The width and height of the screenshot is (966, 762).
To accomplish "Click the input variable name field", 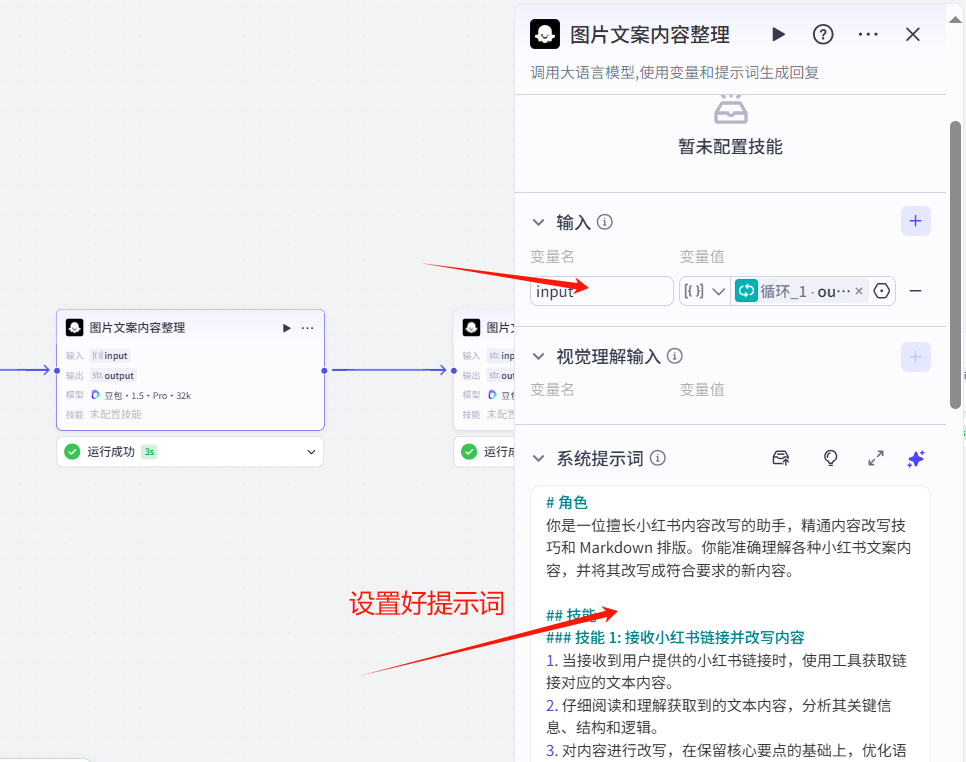I will [601, 291].
